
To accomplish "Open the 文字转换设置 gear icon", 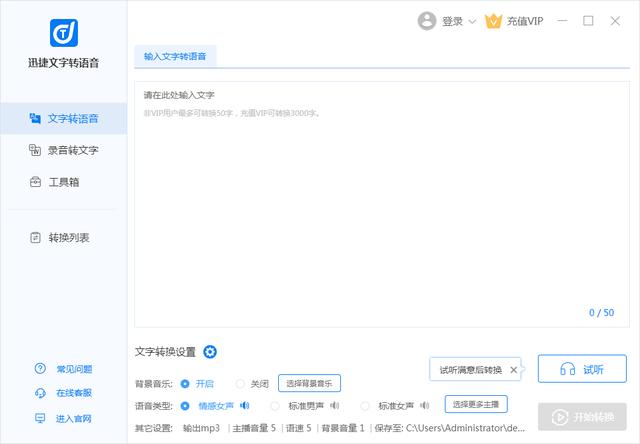I will pyautogui.click(x=210, y=352).
